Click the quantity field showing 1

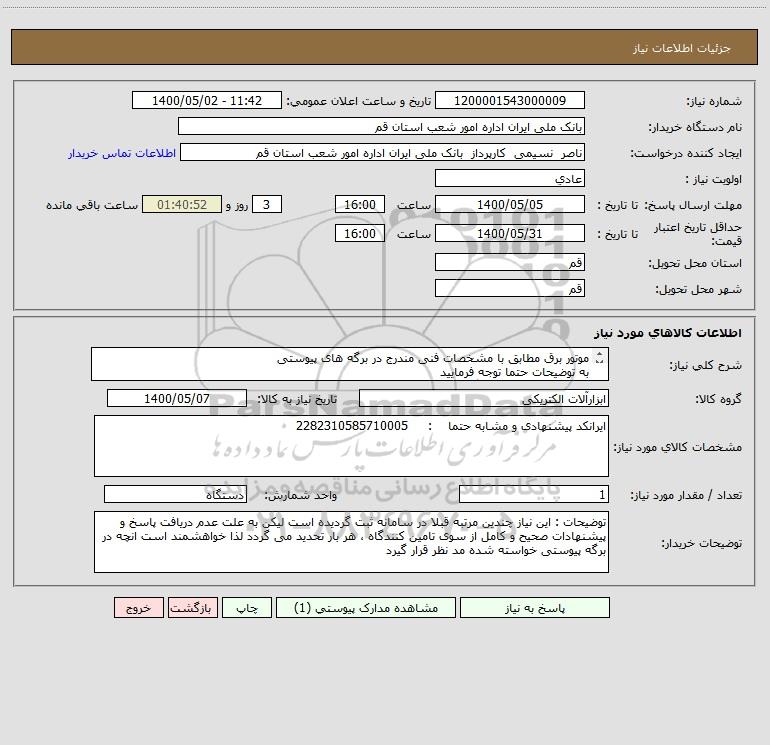pos(534,495)
